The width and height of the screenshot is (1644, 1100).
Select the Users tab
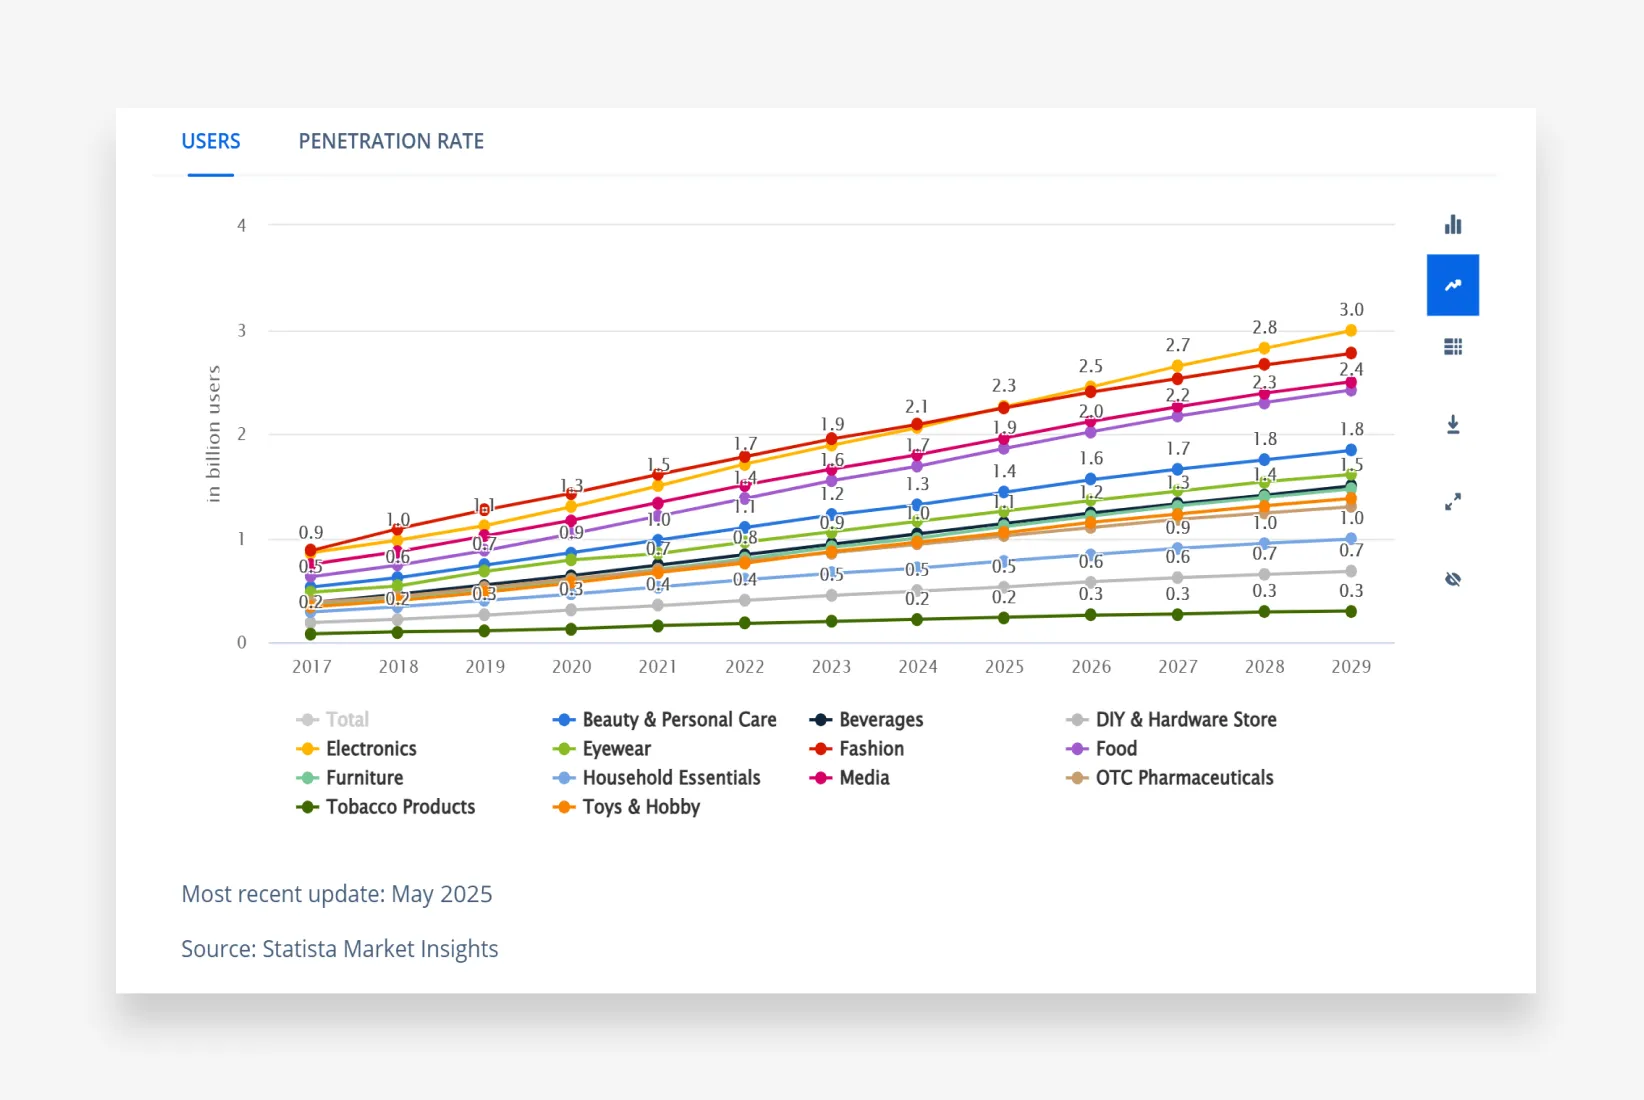[x=211, y=142]
